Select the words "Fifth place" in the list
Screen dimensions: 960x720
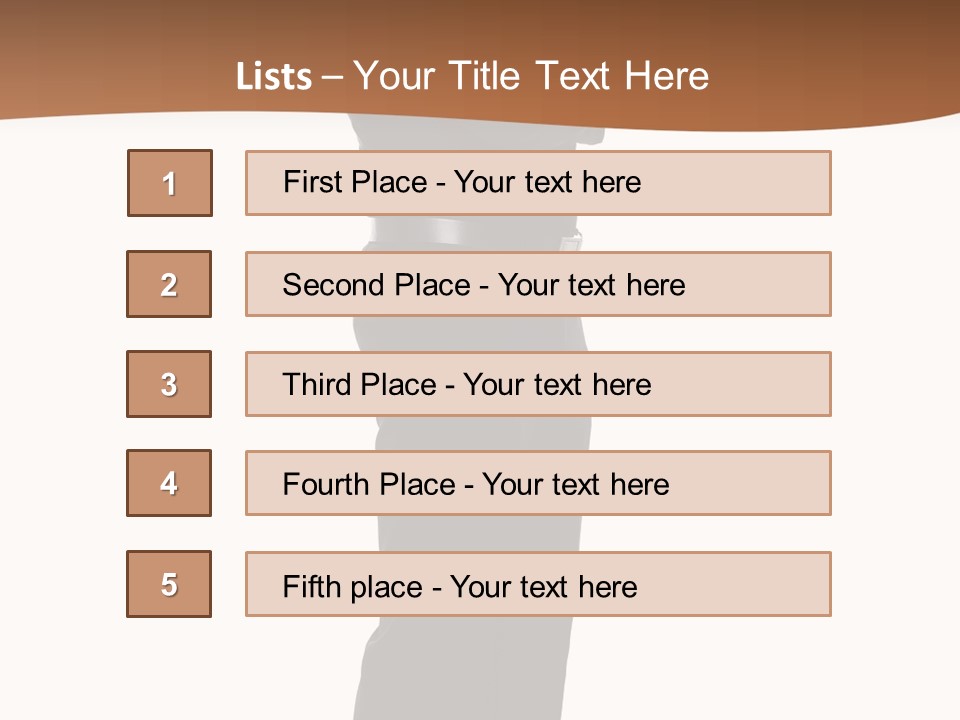(x=352, y=586)
